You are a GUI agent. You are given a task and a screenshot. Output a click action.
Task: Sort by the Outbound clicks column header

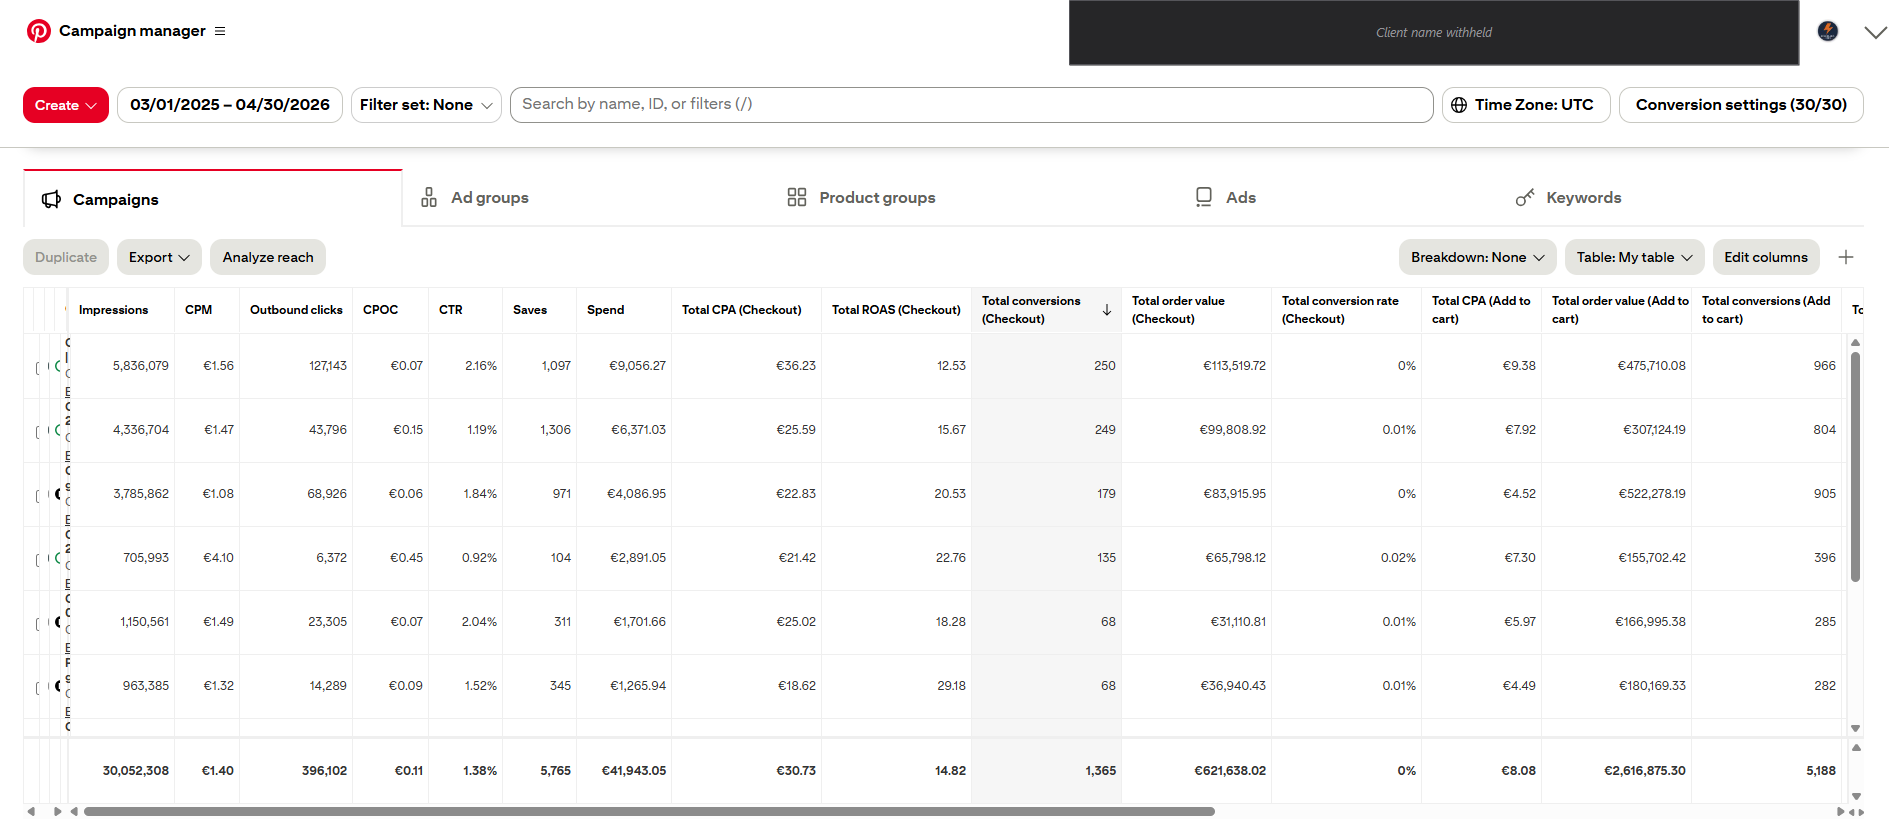click(296, 310)
